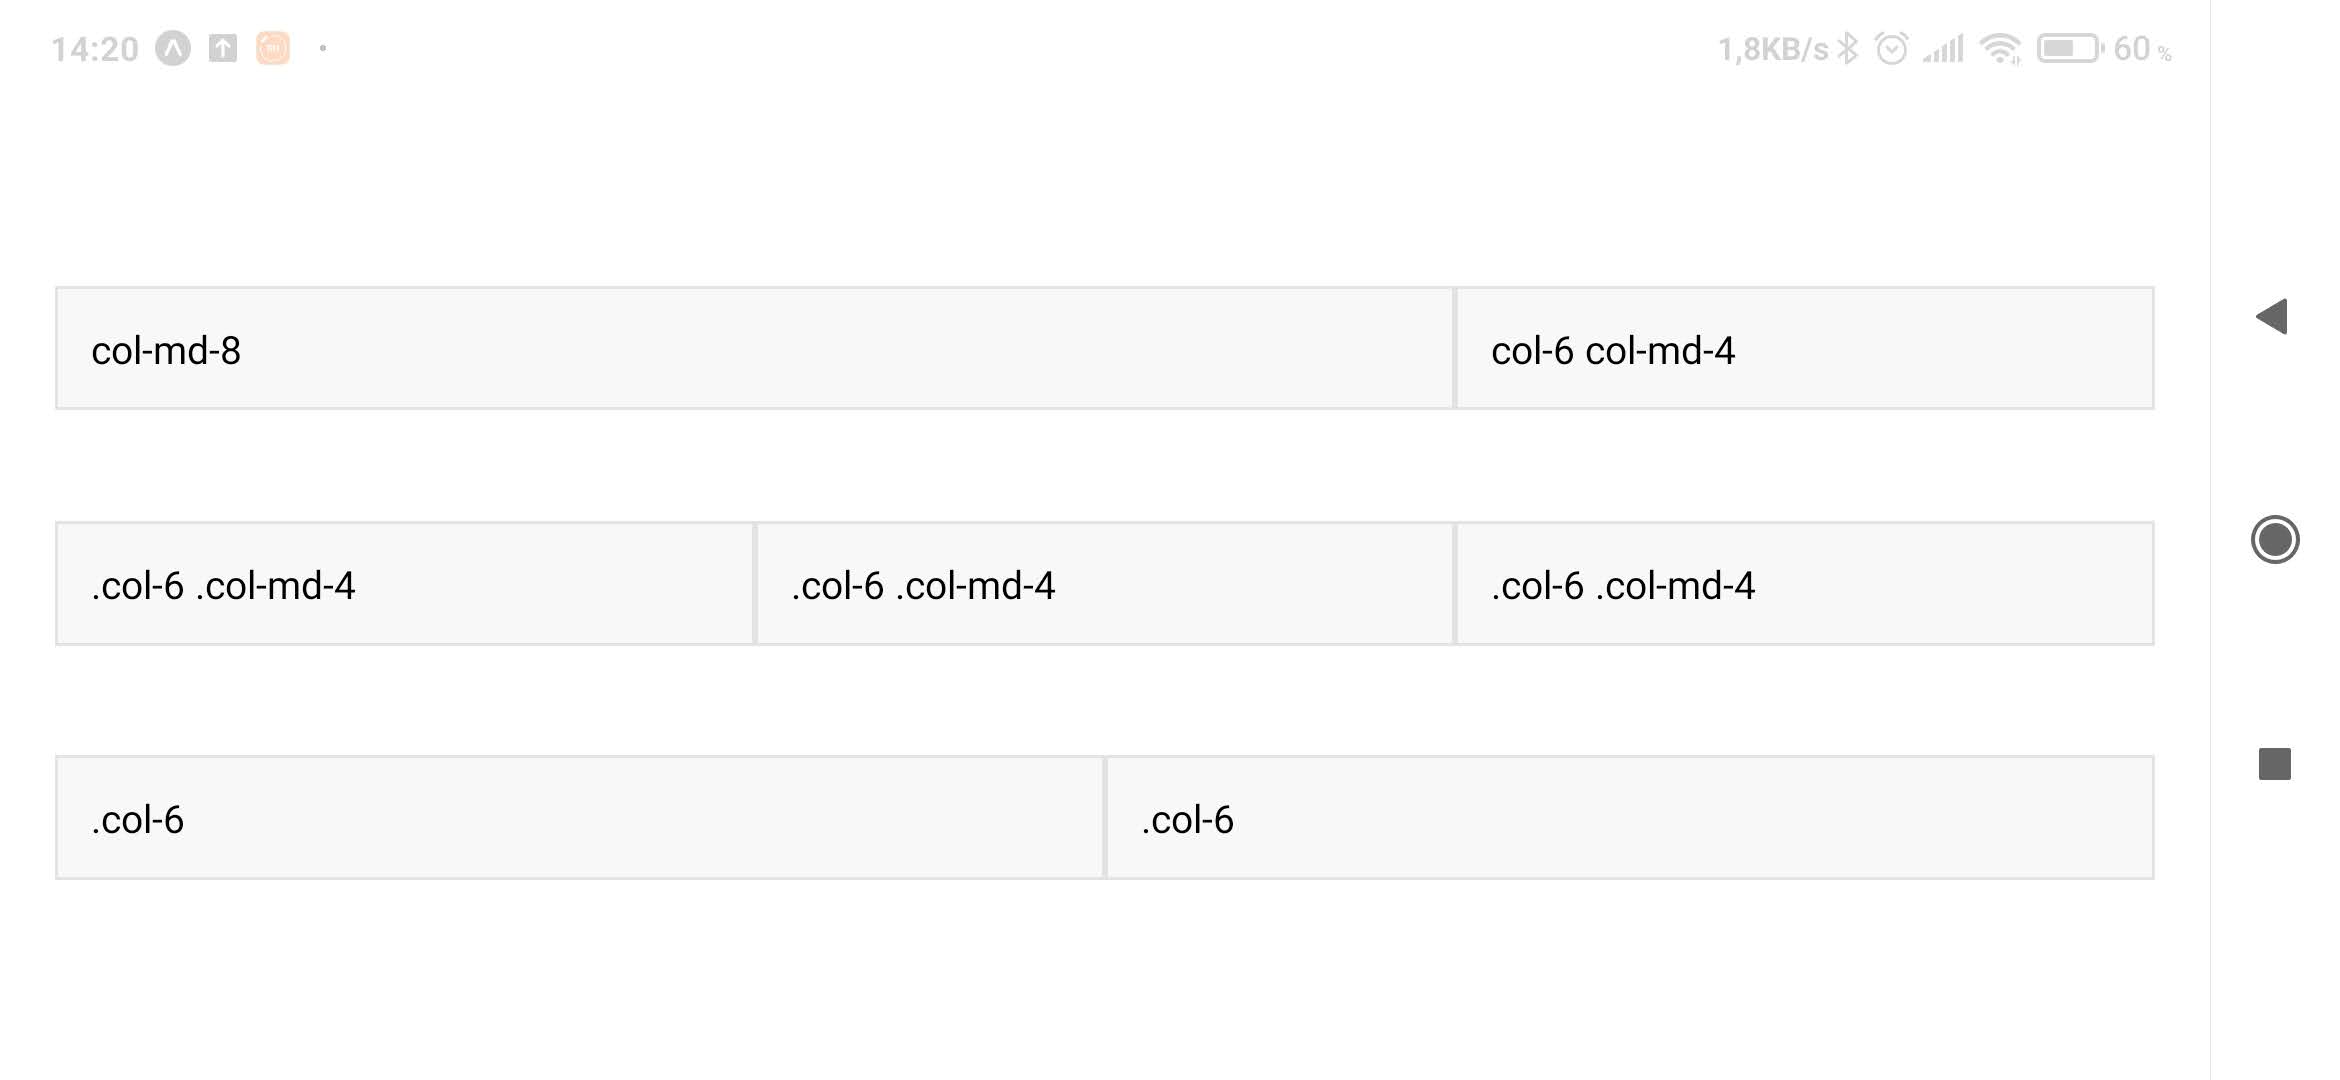The width and height of the screenshot is (2340, 1080).
Task: Tap the upload arrow notification icon
Action: pos(223,48)
